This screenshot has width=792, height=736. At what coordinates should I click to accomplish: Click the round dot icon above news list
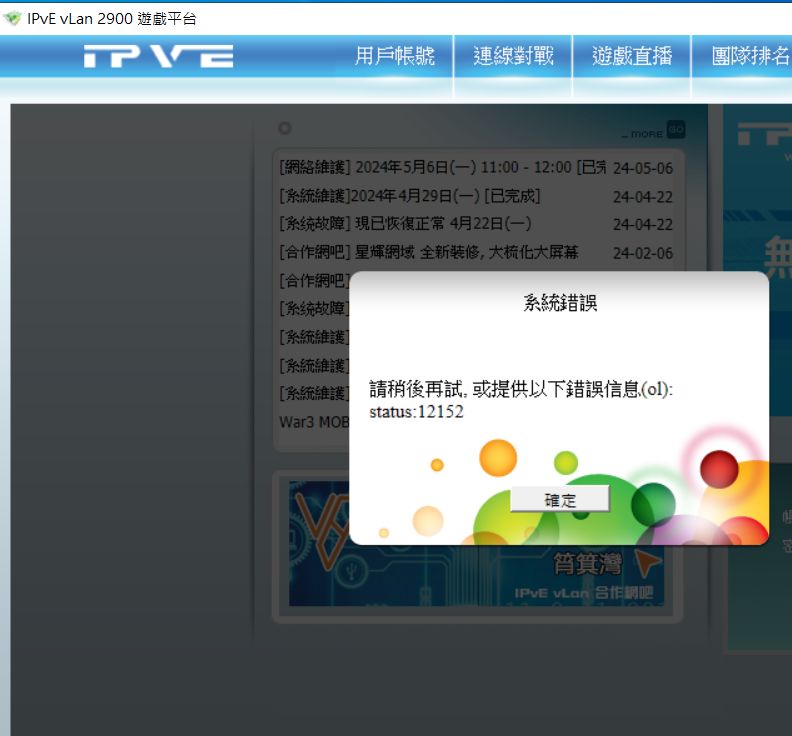click(x=285, y=128)
